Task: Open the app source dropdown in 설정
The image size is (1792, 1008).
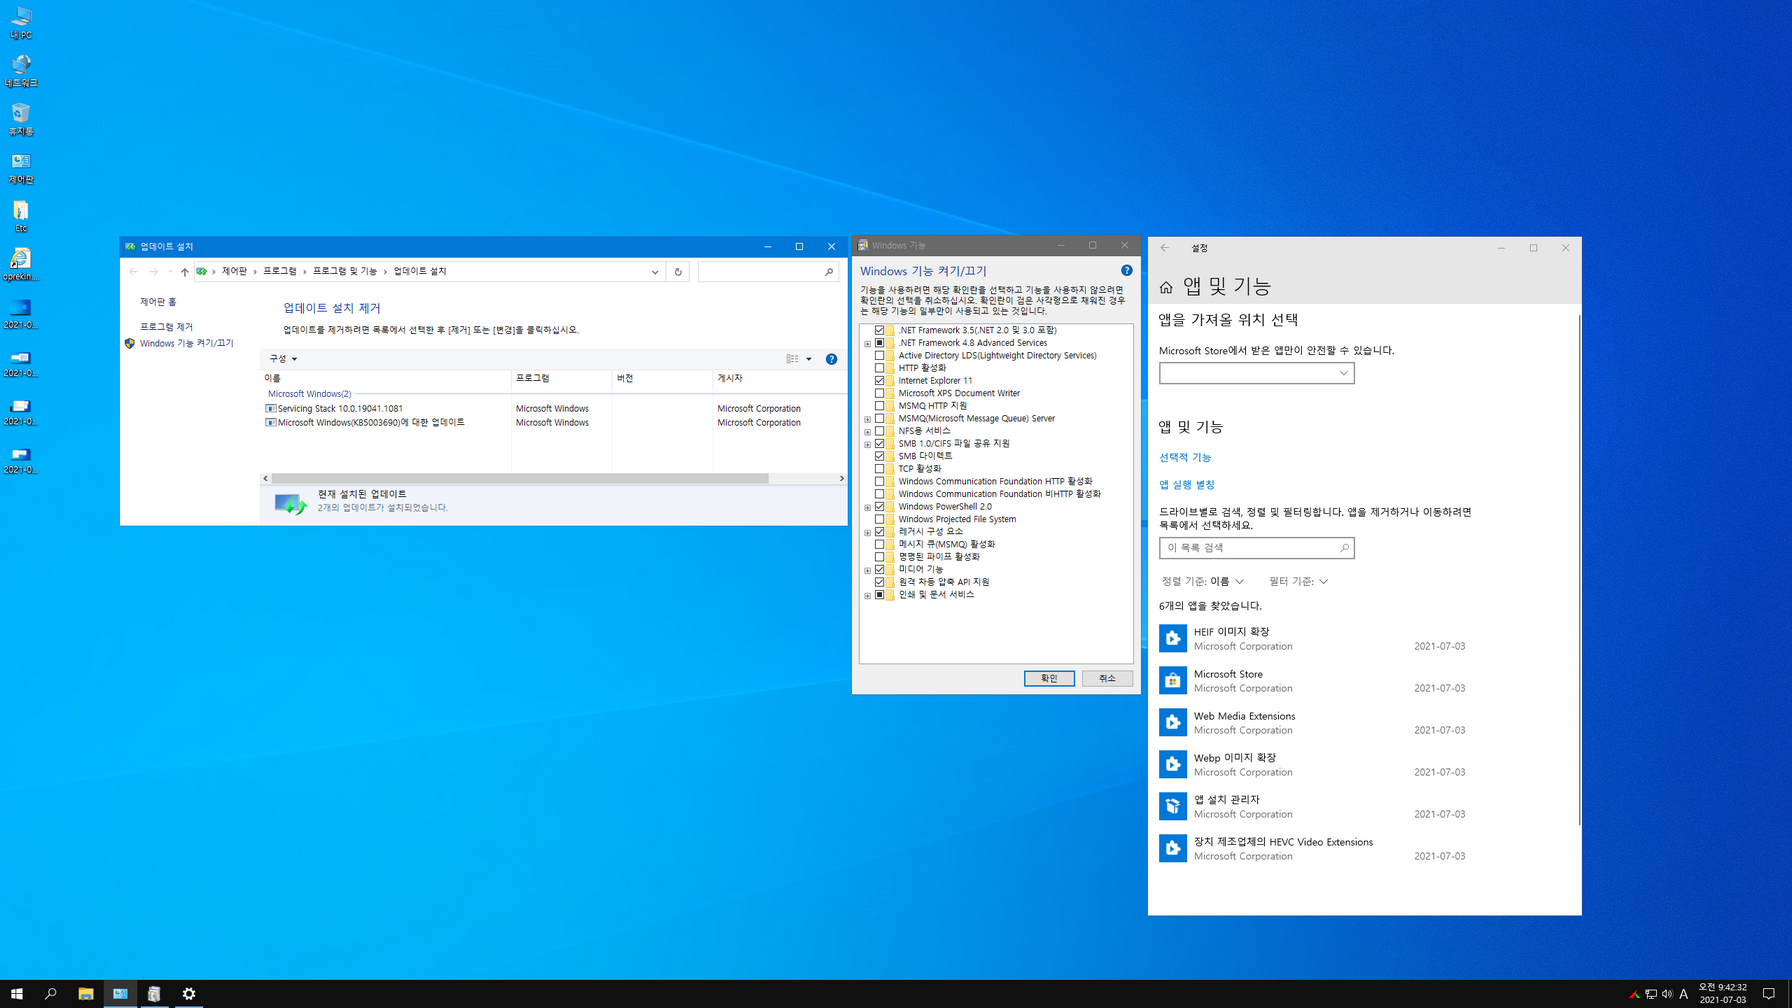Action: pyautogui.click(x=1256, y=373)
